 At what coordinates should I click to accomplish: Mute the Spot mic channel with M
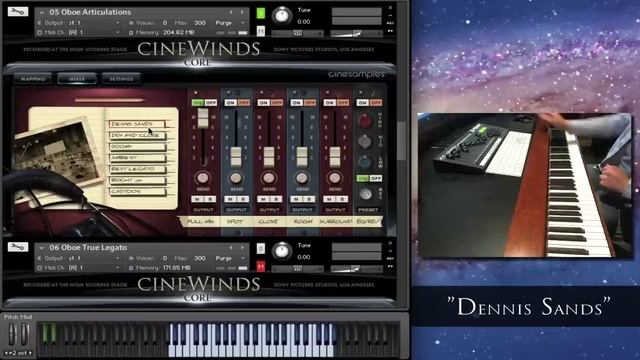[231, 199]
